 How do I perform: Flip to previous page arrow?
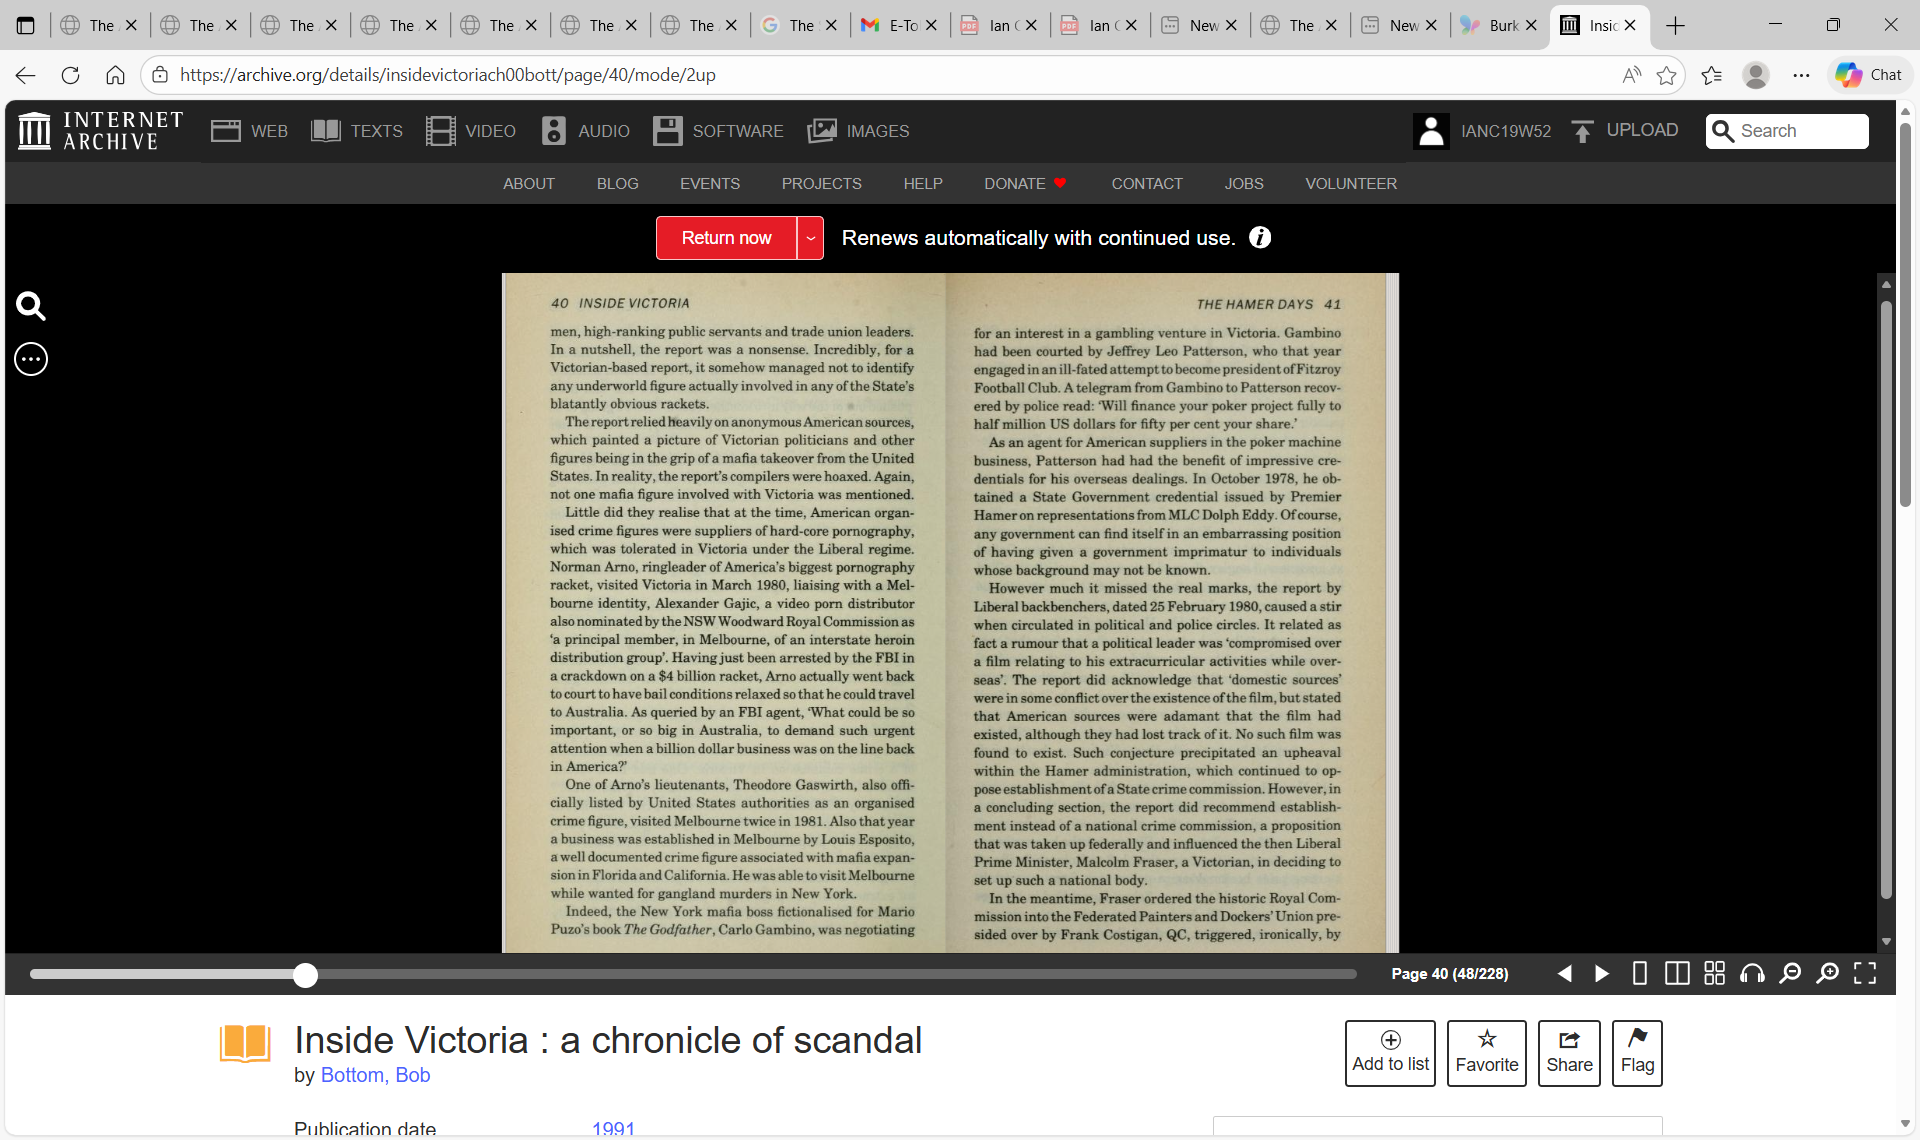pyautogui.click(x=1565, y=974)
